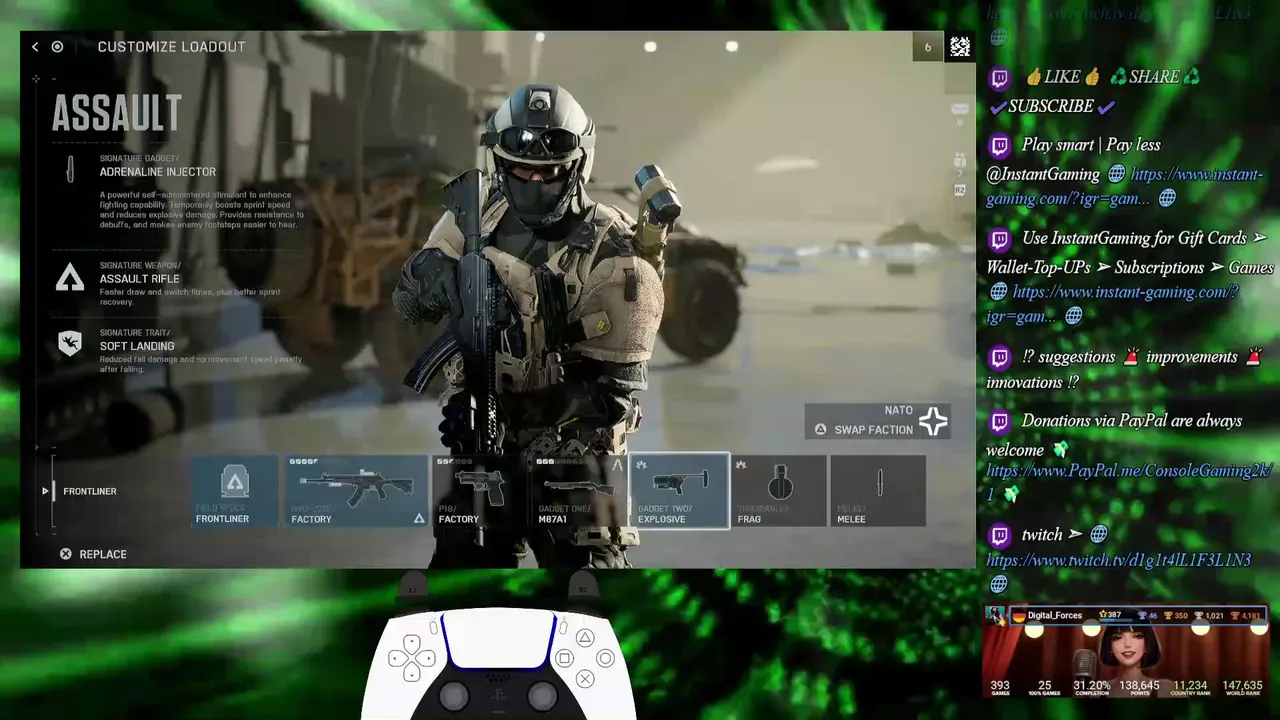Click the controller overlay left analog stick
The height and width of the screenshot is (720, 1280).
click(x=453, y=694)
